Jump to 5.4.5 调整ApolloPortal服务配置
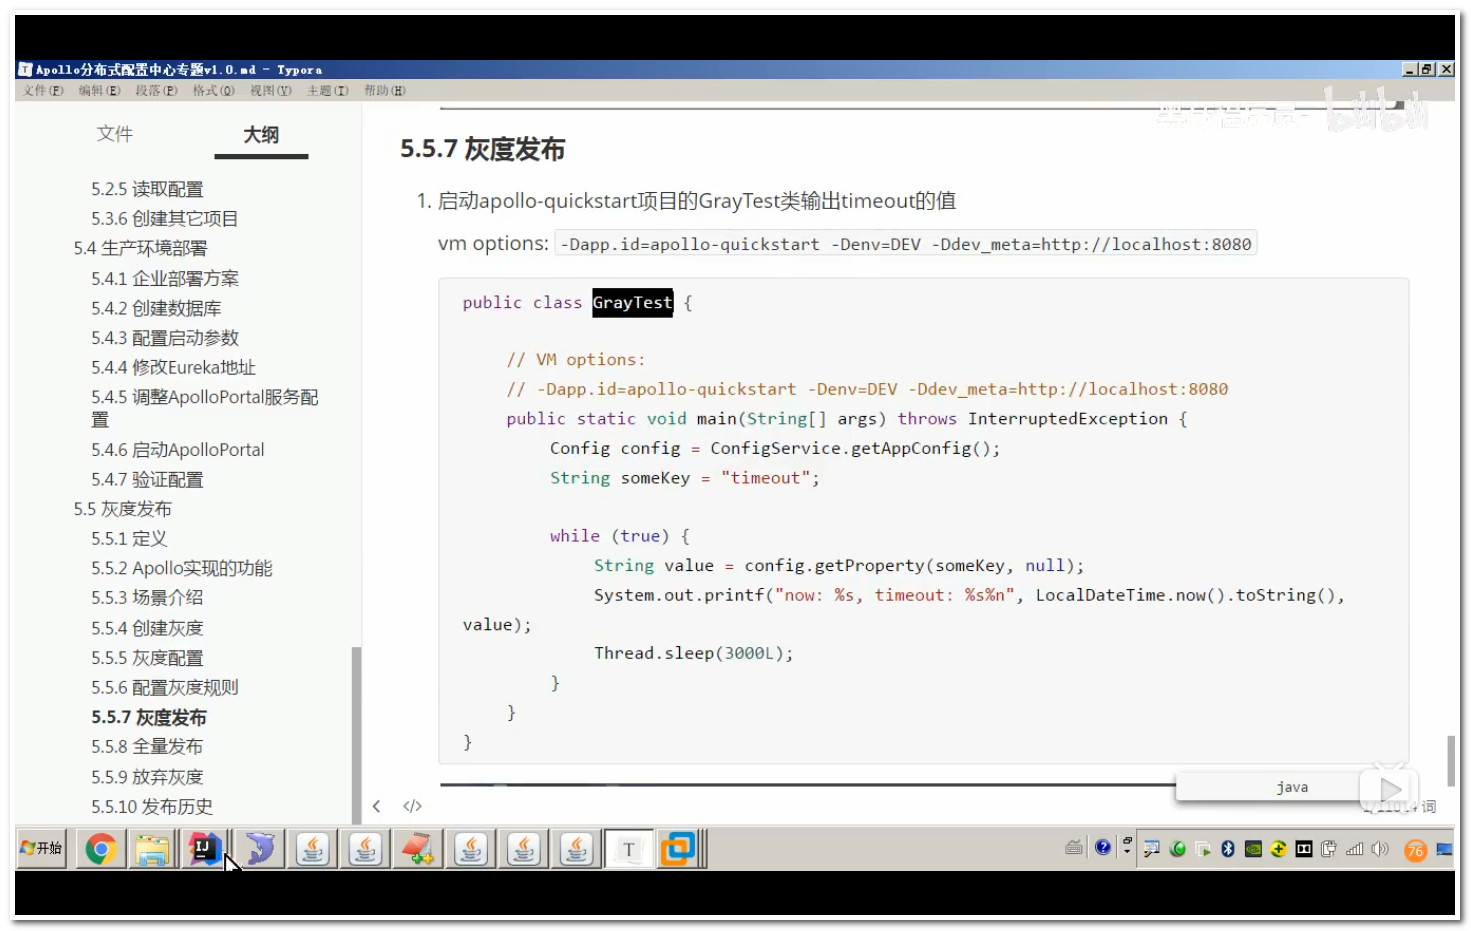 tap(205, 408)
